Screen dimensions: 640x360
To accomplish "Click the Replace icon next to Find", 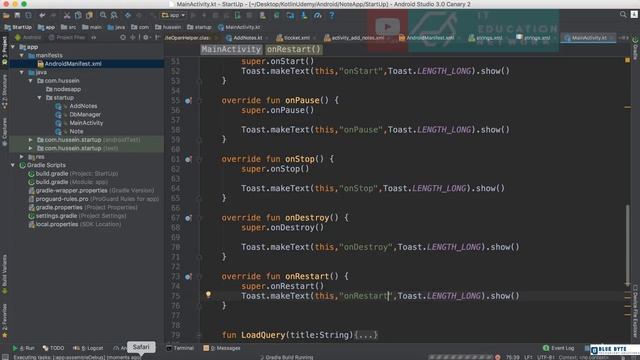I will point(114,16).
